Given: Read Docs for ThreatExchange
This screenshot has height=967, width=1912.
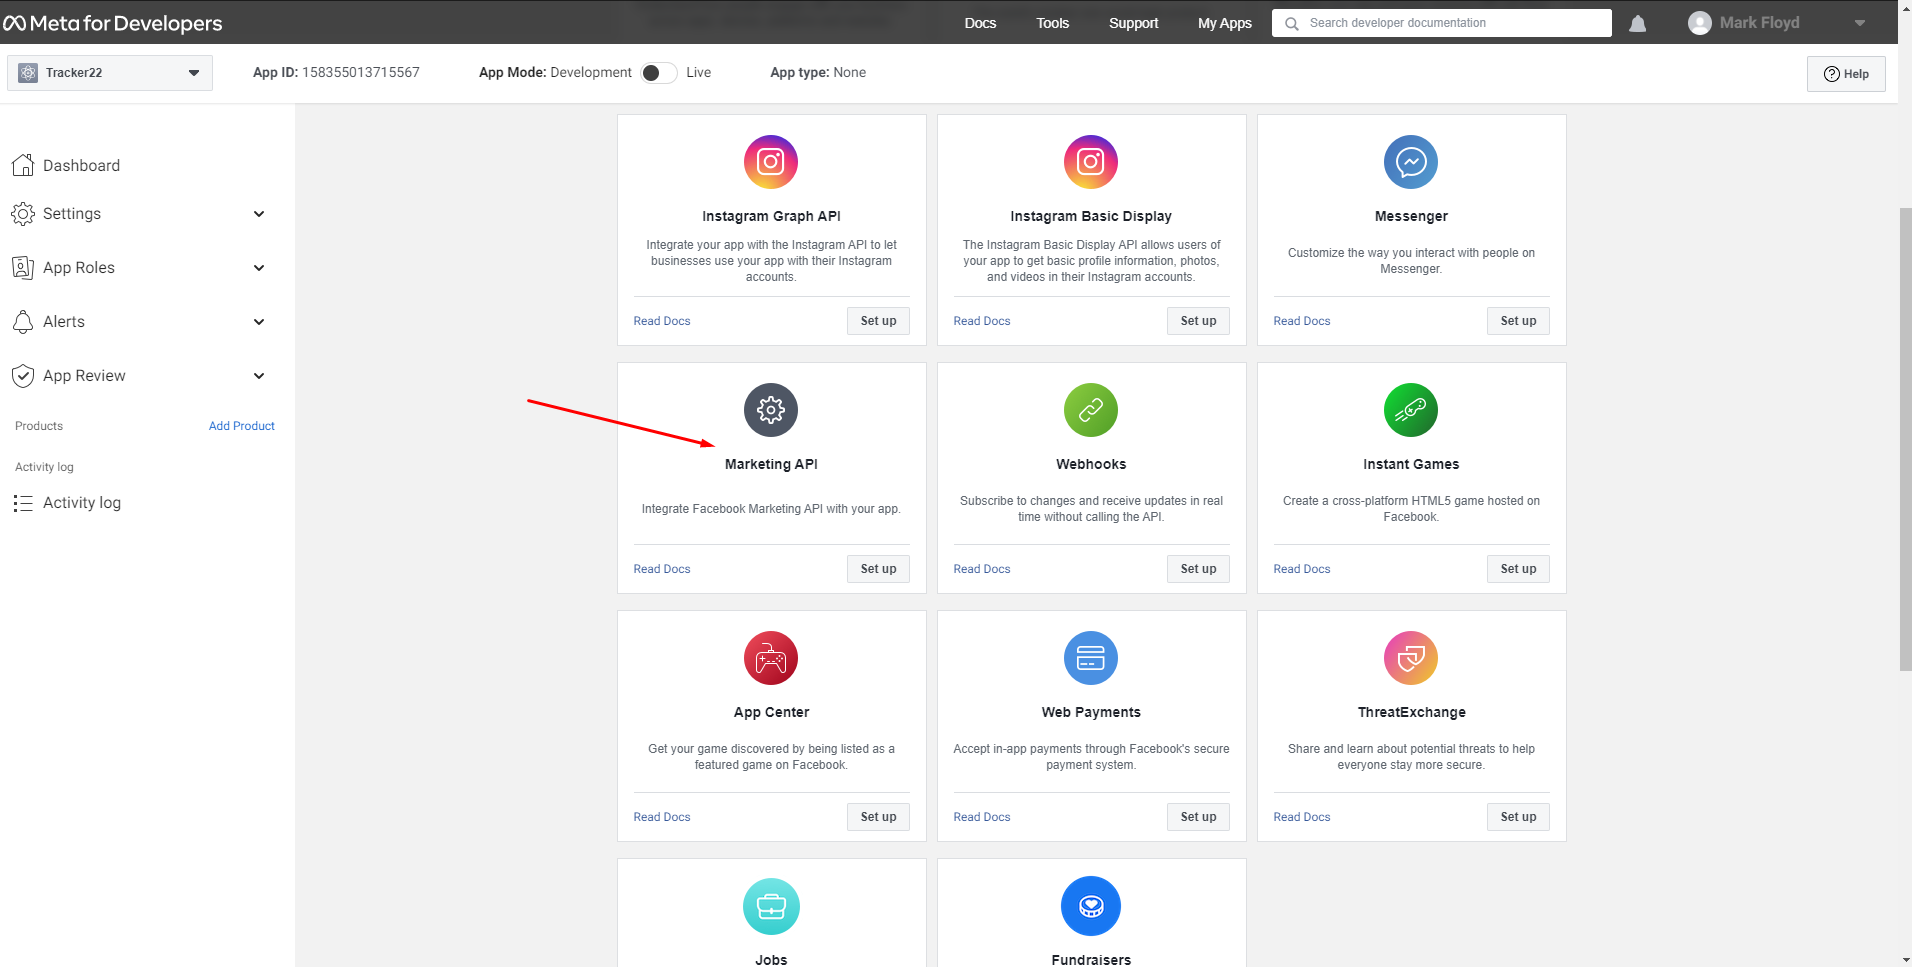Looking at the screenshot, I should (x=1302, y=817).
